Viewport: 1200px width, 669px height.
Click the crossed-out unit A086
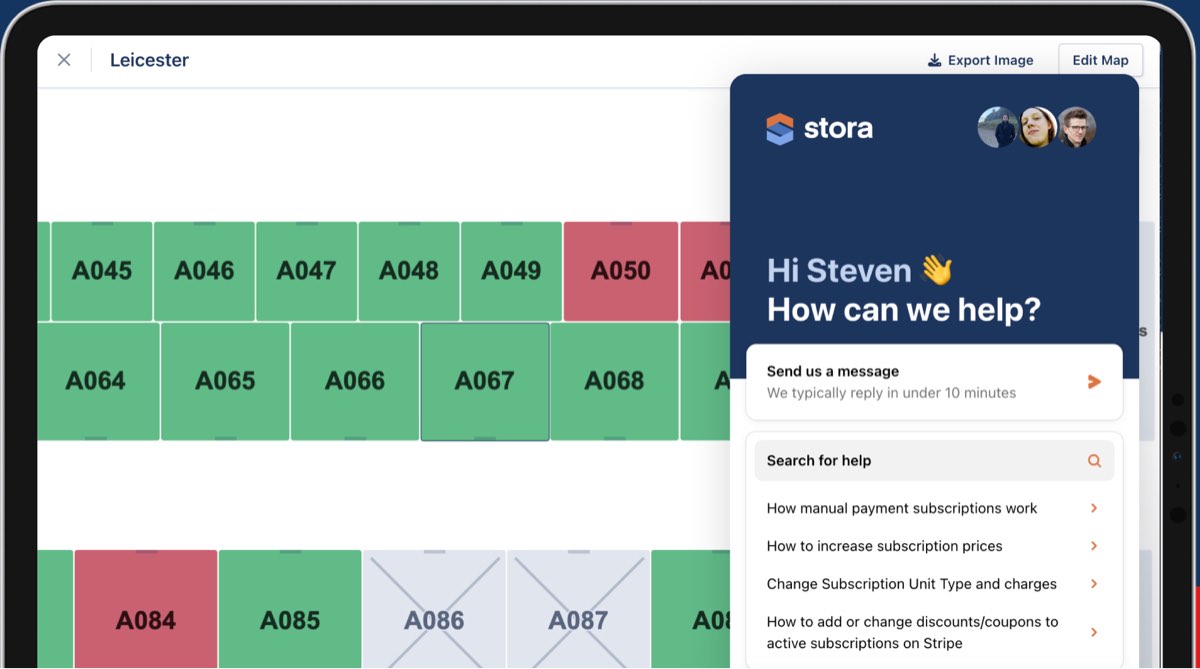[434, 609]
